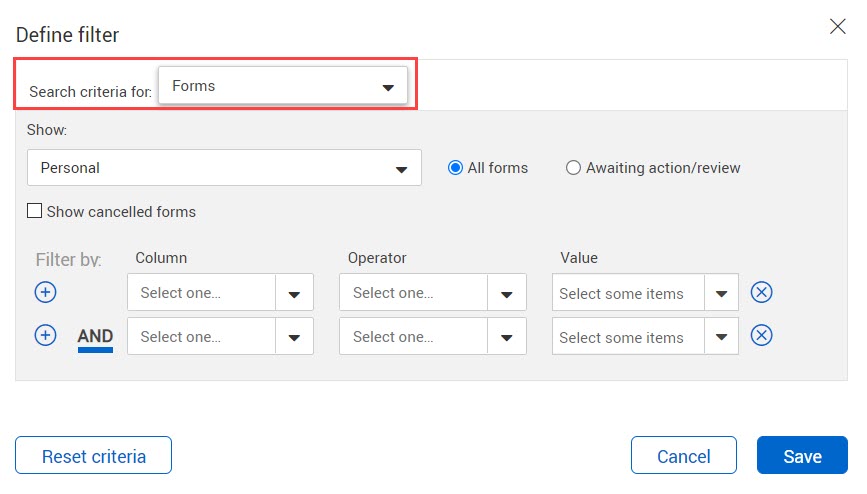Click the plus icon beside AND
Image resolution: width=867 pixels, height=494 pixels.
tap(45, 335)
